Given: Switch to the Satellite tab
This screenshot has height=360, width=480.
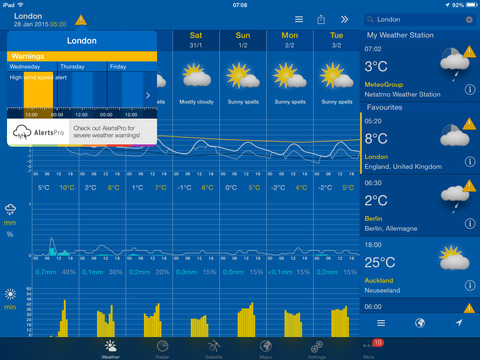Looking at the screenshot, I should click(214, 349).
